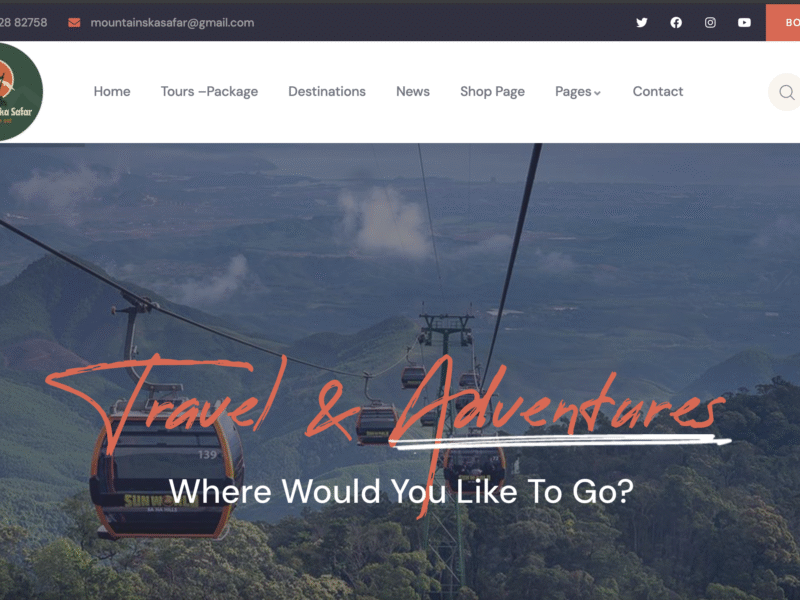Image resolution: width=800 pixels, height=600 pixels.
Task: Click the Where Would You Like To Go? text
Action: pos(401,491)
